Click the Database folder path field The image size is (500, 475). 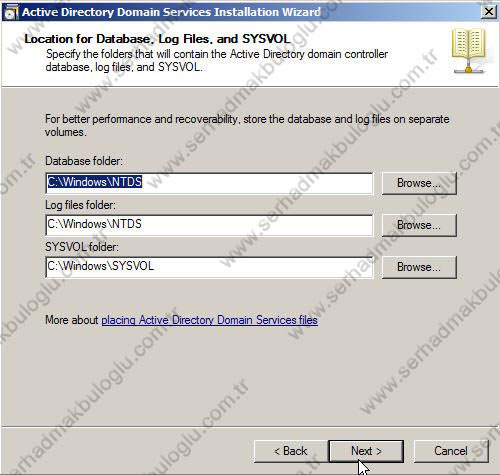click(x=209, y=183)
